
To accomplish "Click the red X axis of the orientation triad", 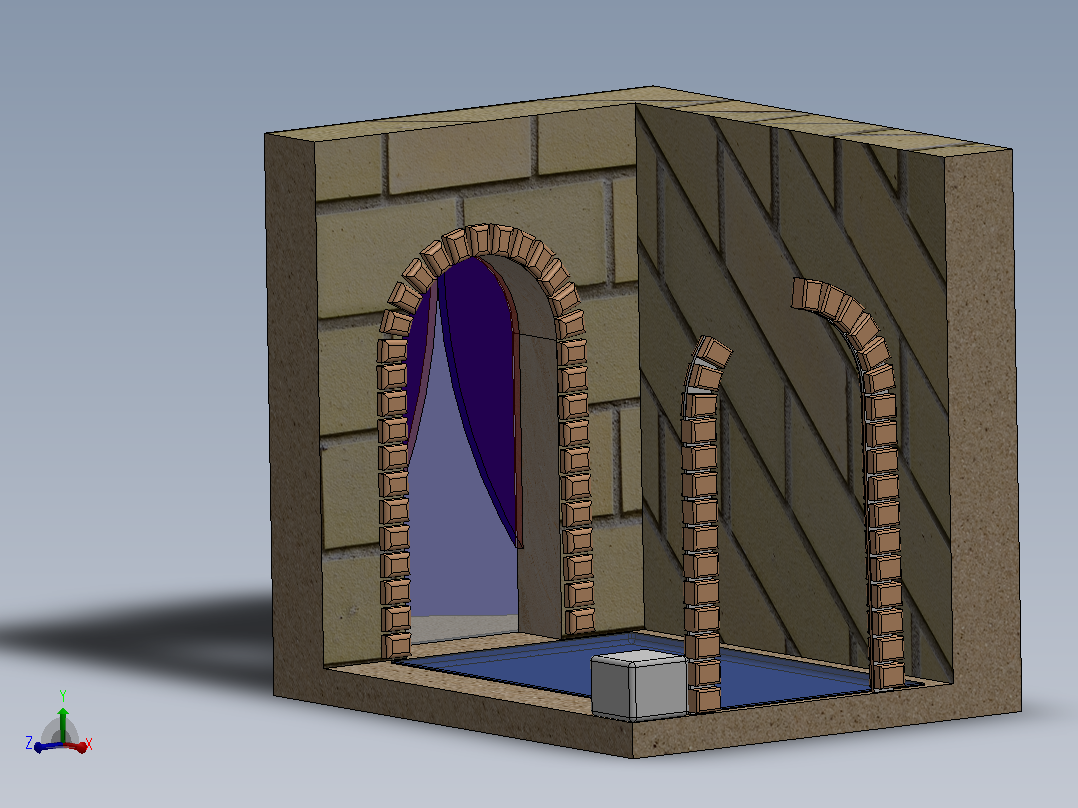I will pos(76,745).
